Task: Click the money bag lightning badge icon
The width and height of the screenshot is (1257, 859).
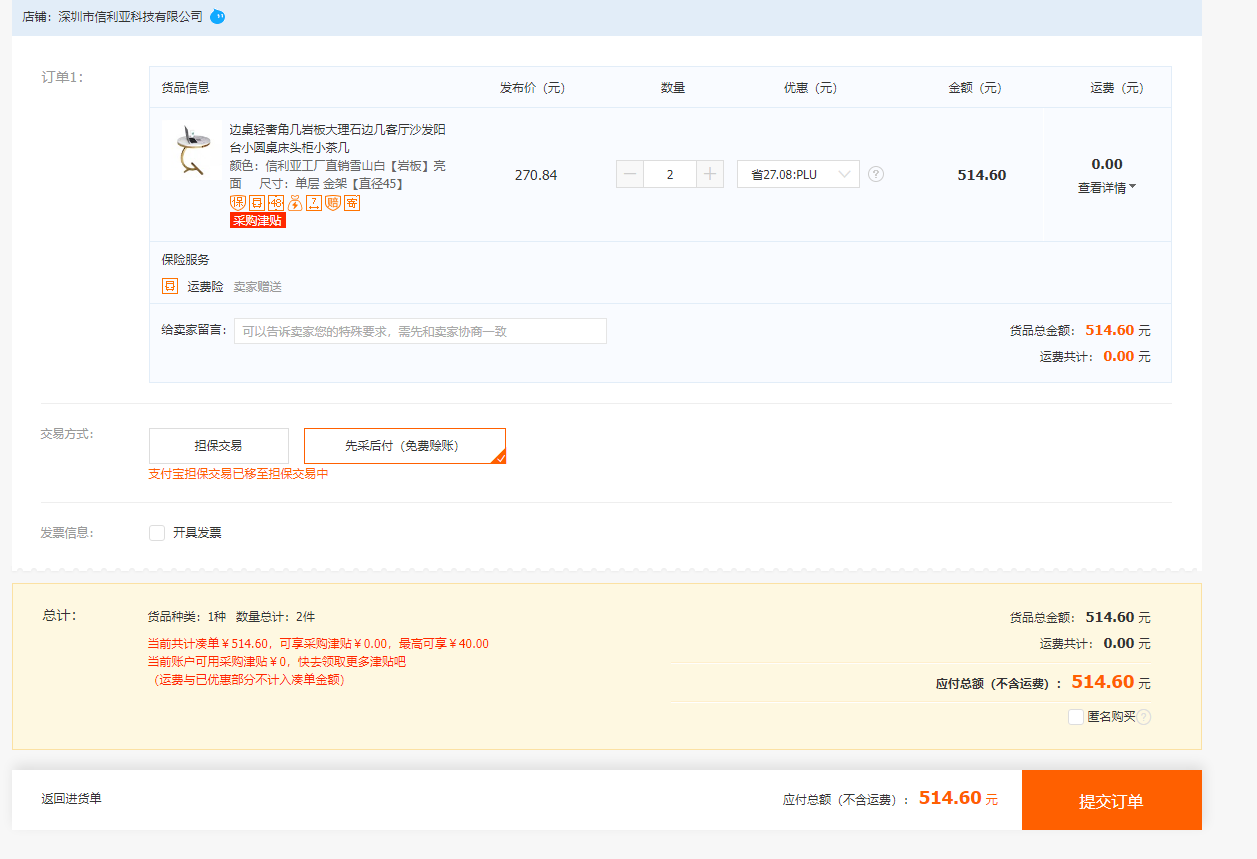Action: pos(295,203)
